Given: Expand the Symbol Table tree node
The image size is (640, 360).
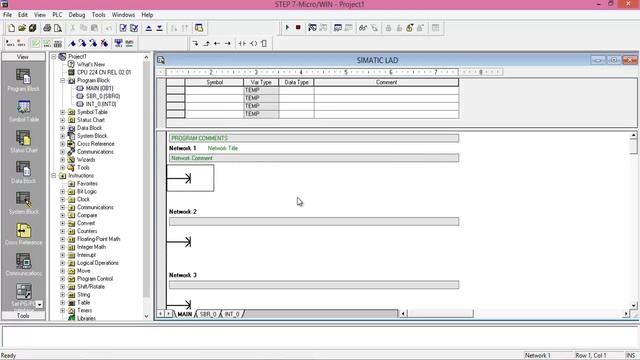Looking at the screenshot, I should pos(62,112).
